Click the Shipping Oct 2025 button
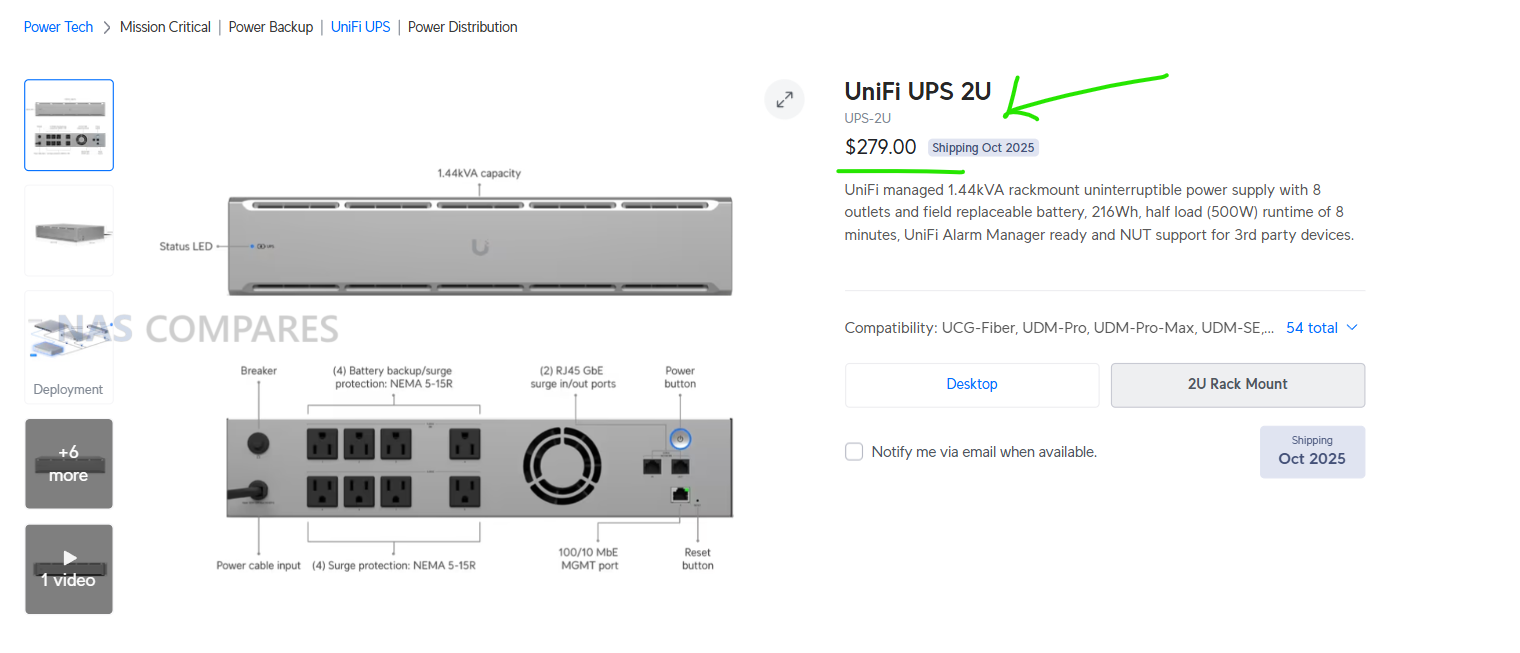 tap(1312, 452)
